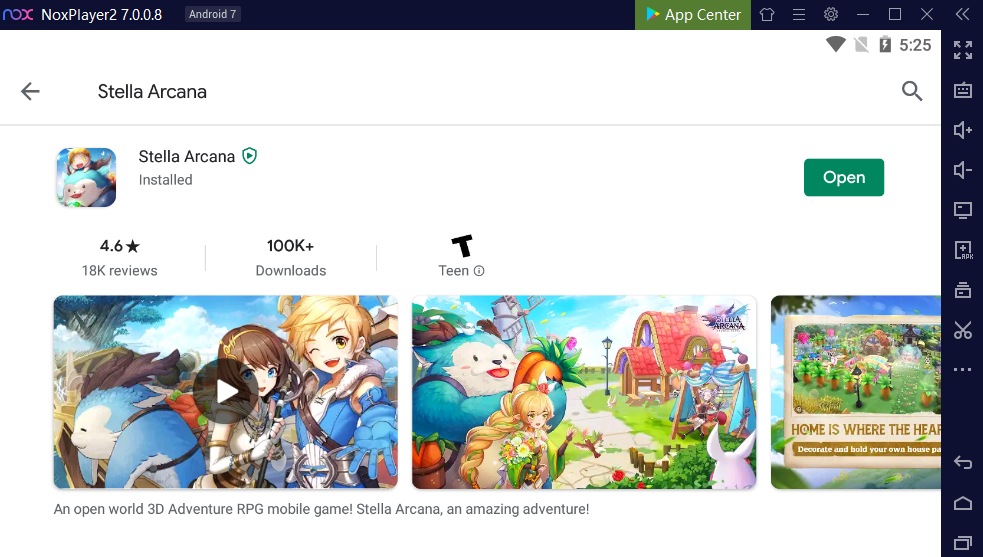Collapse the sidebar with double chevron
This screenshot has width=983, height=557.
point(962,14)
